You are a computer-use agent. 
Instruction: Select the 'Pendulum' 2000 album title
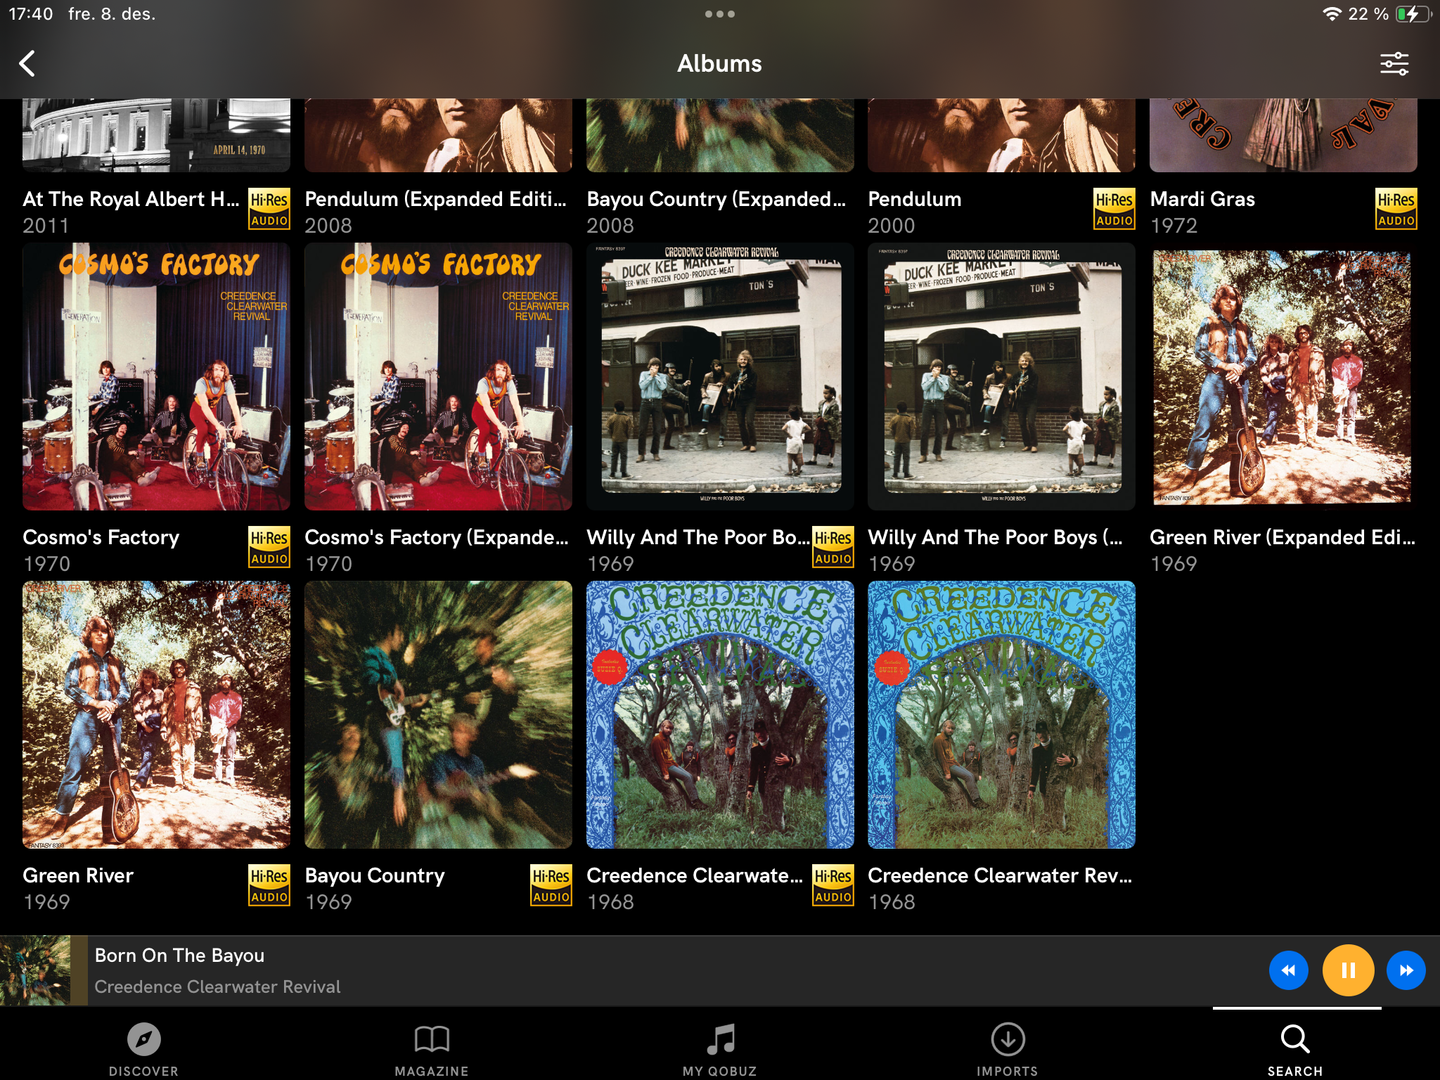(x=915, y=199)
